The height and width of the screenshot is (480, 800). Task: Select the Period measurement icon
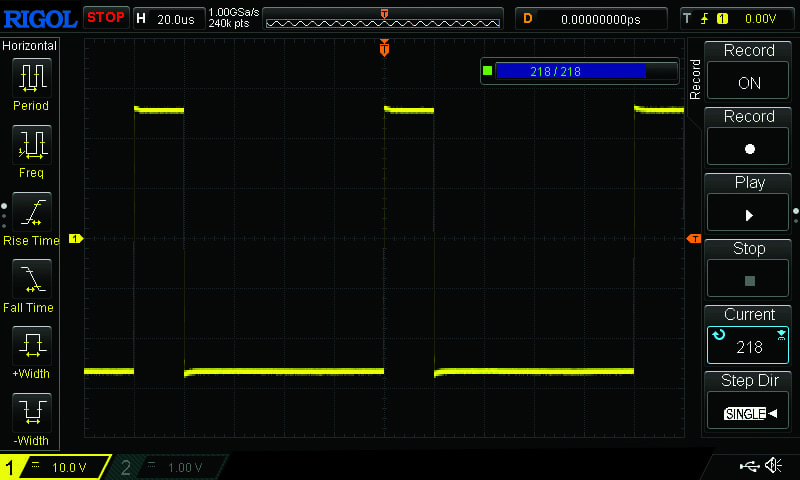pyautogui.click(x=30, y=84)
